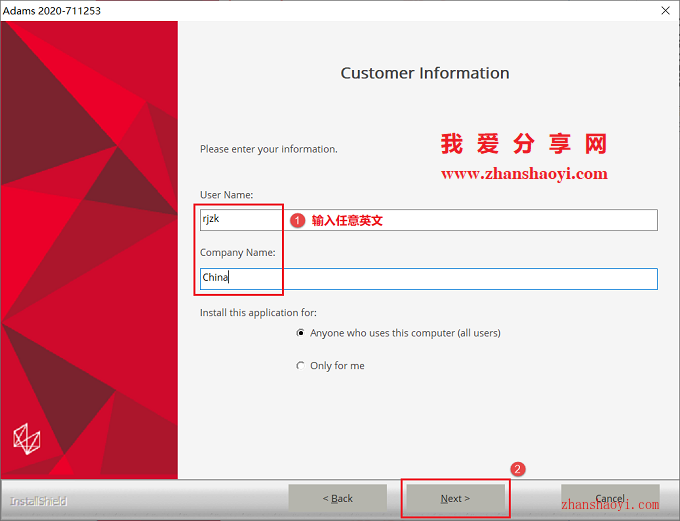Click the Hexagon logo in red panel

coord(27,439)
